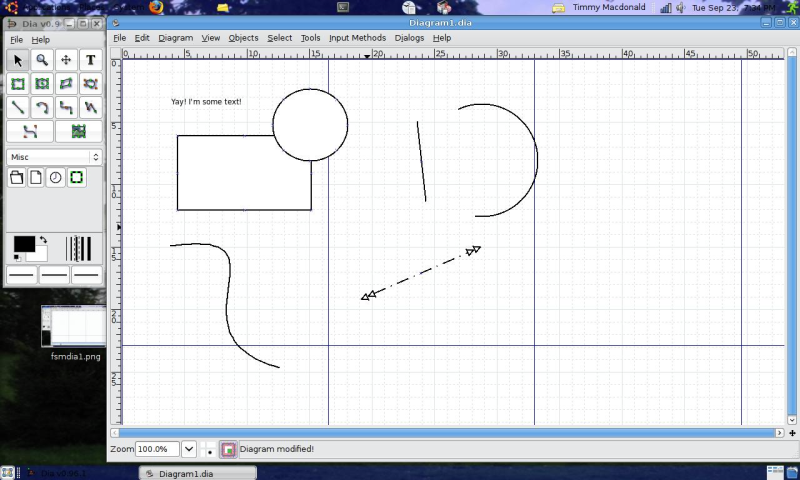Select the Arc drawing tool
Image resolution: width=800 pixels, height=480 pixels.
pyautogui.click(x=42, y=107)
